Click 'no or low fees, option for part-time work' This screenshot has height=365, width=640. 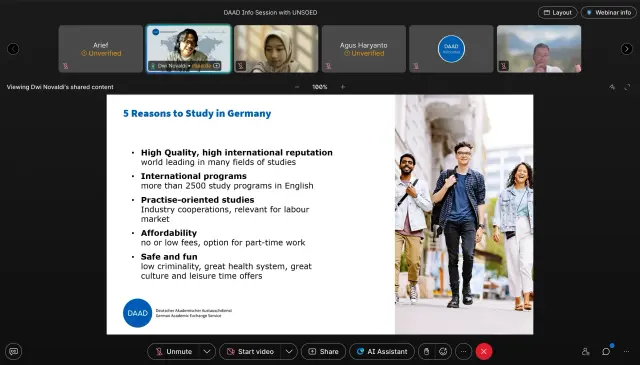click(x=223, y=243)
